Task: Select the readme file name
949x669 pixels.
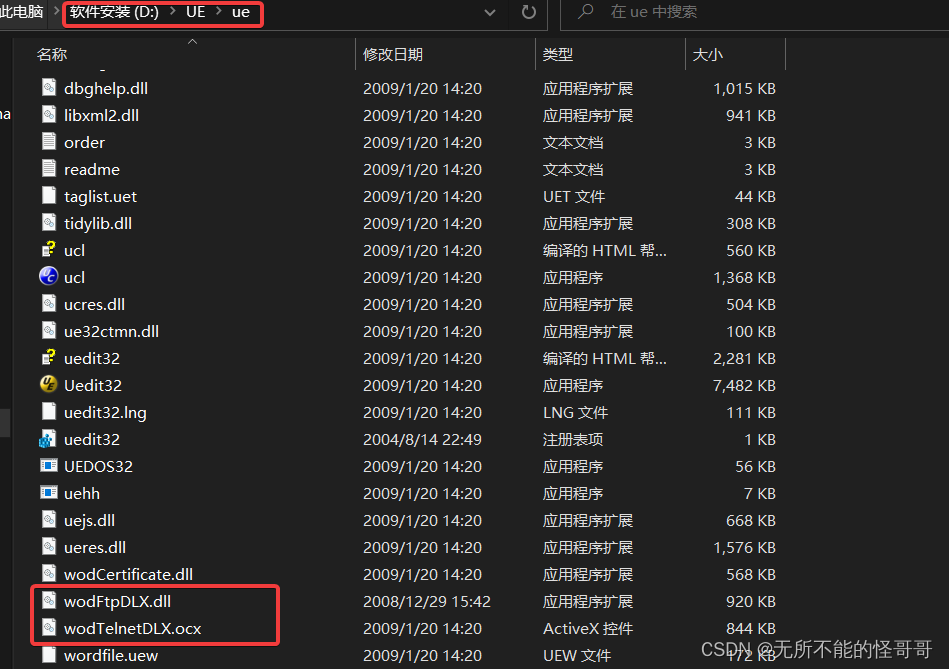Action: click(92, 170)
